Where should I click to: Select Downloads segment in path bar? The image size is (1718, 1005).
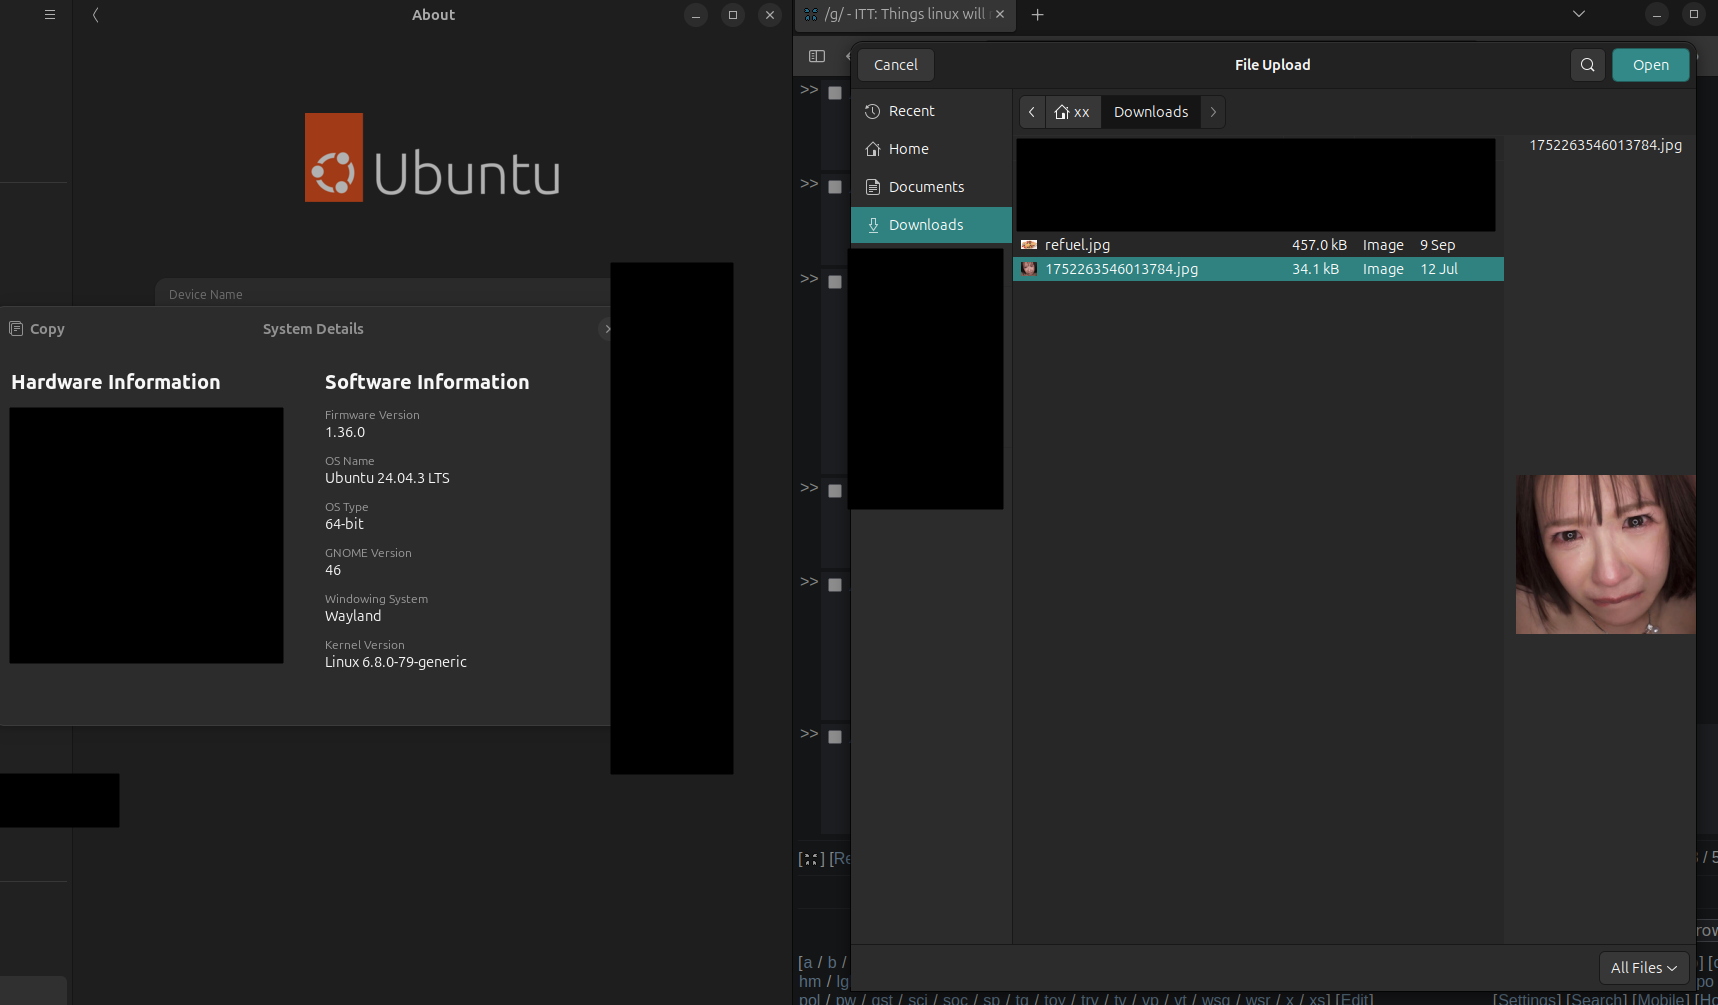click(x=1151, y=112)
